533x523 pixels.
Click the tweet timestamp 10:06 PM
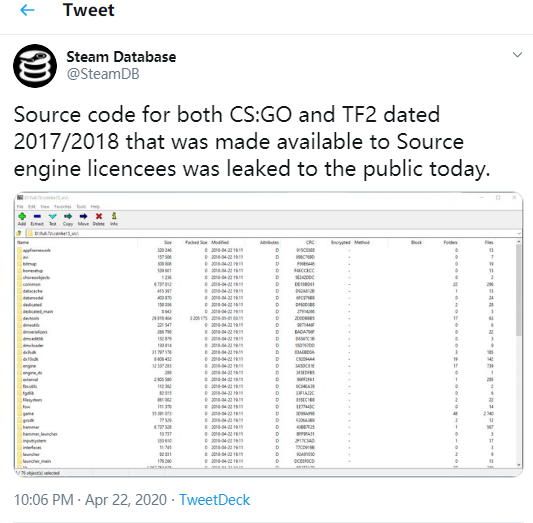point(44,500)
